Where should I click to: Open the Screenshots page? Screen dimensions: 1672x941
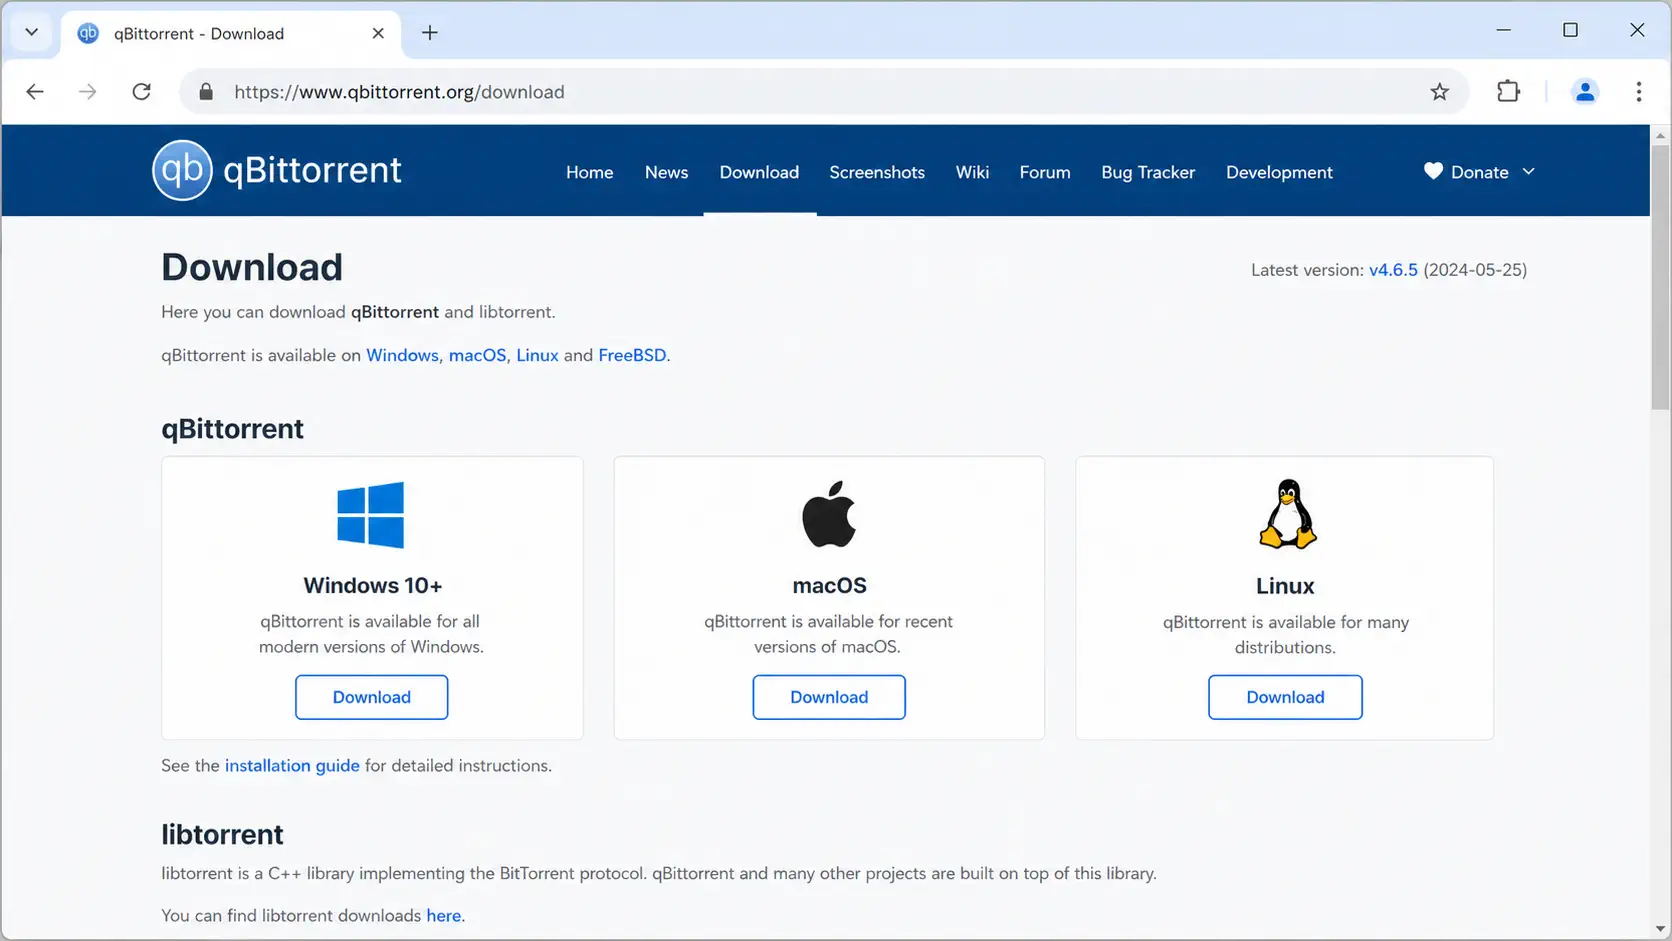pyautogui.click(x=877, y=172)
